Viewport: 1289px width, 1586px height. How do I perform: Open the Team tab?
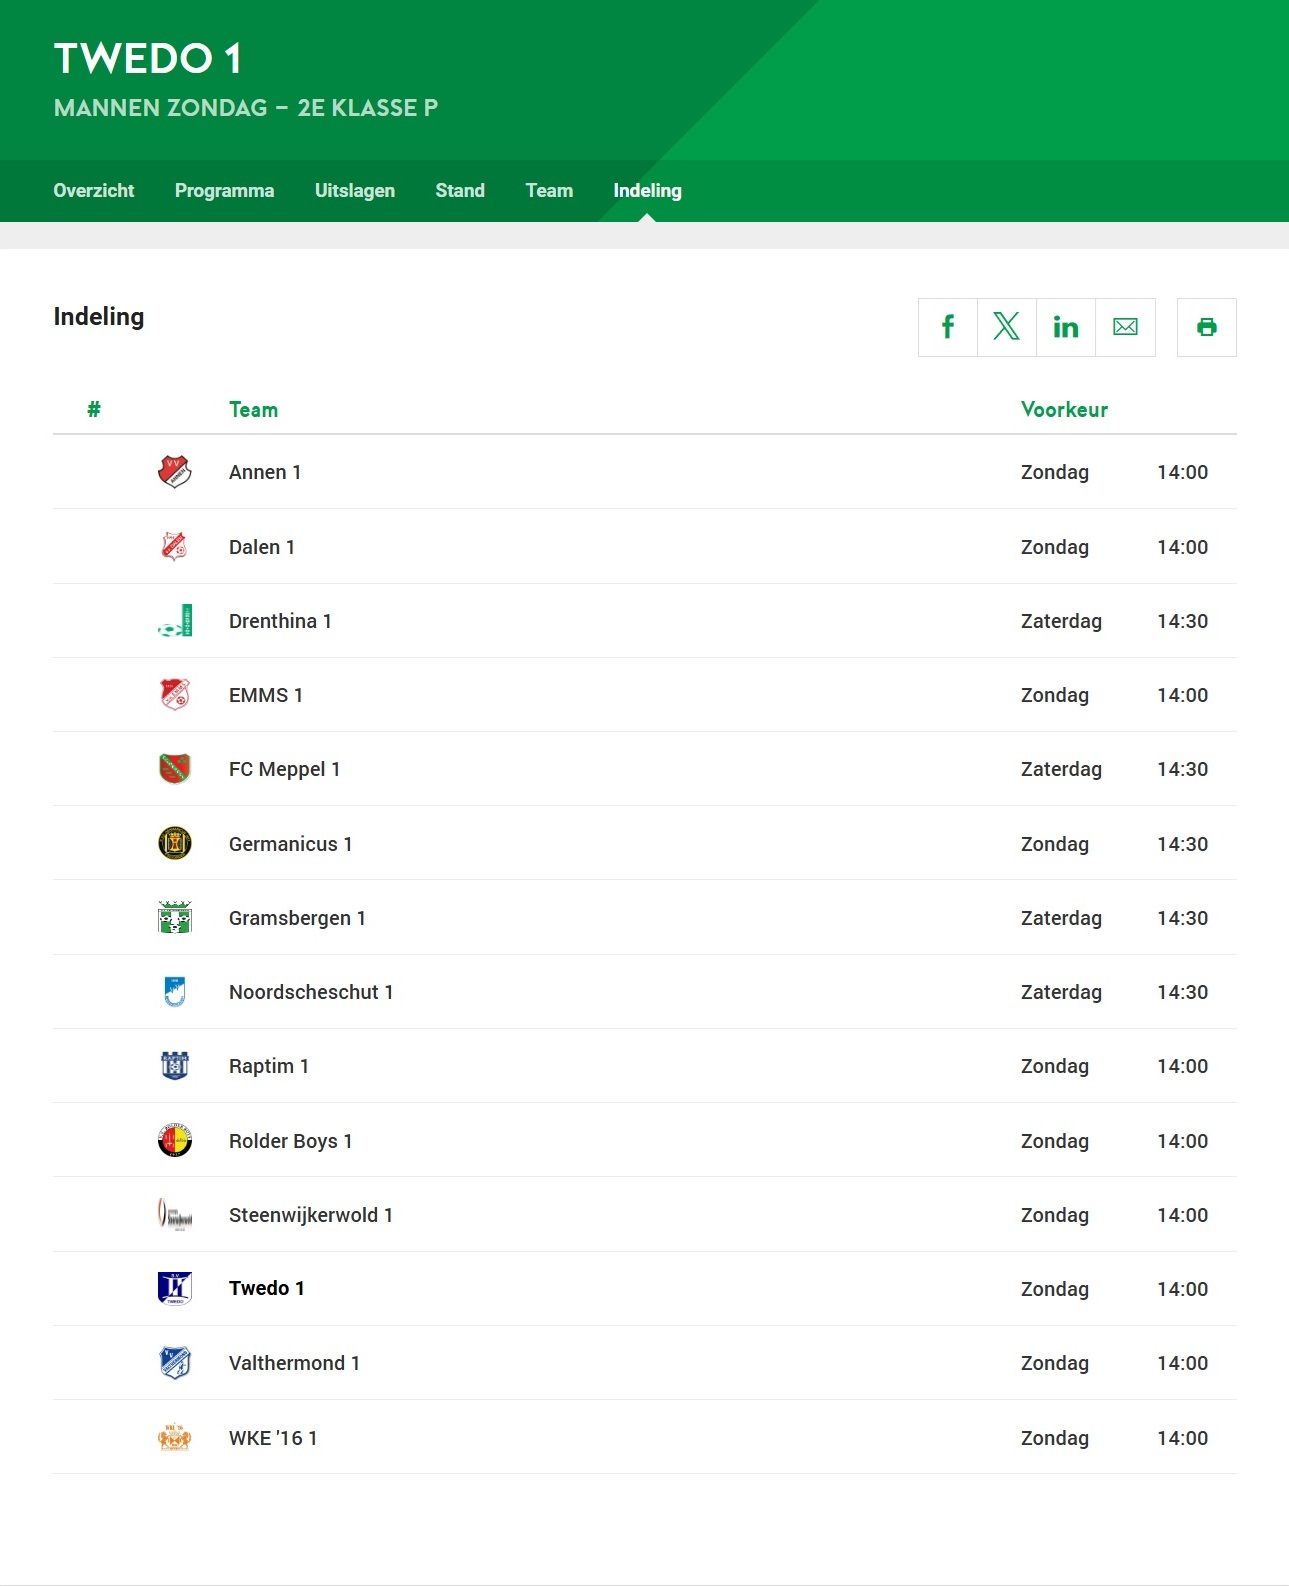tap(550, 191)
